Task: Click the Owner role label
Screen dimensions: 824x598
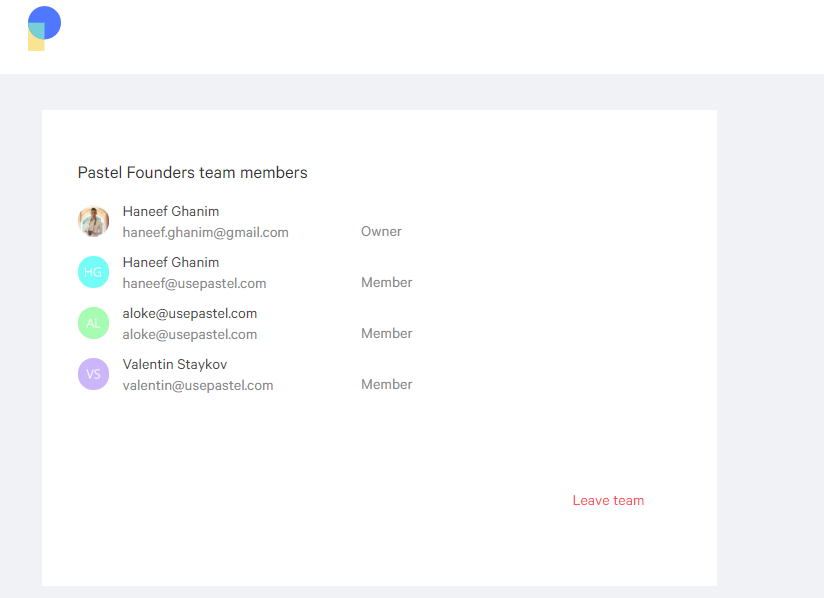Action: 381,231
